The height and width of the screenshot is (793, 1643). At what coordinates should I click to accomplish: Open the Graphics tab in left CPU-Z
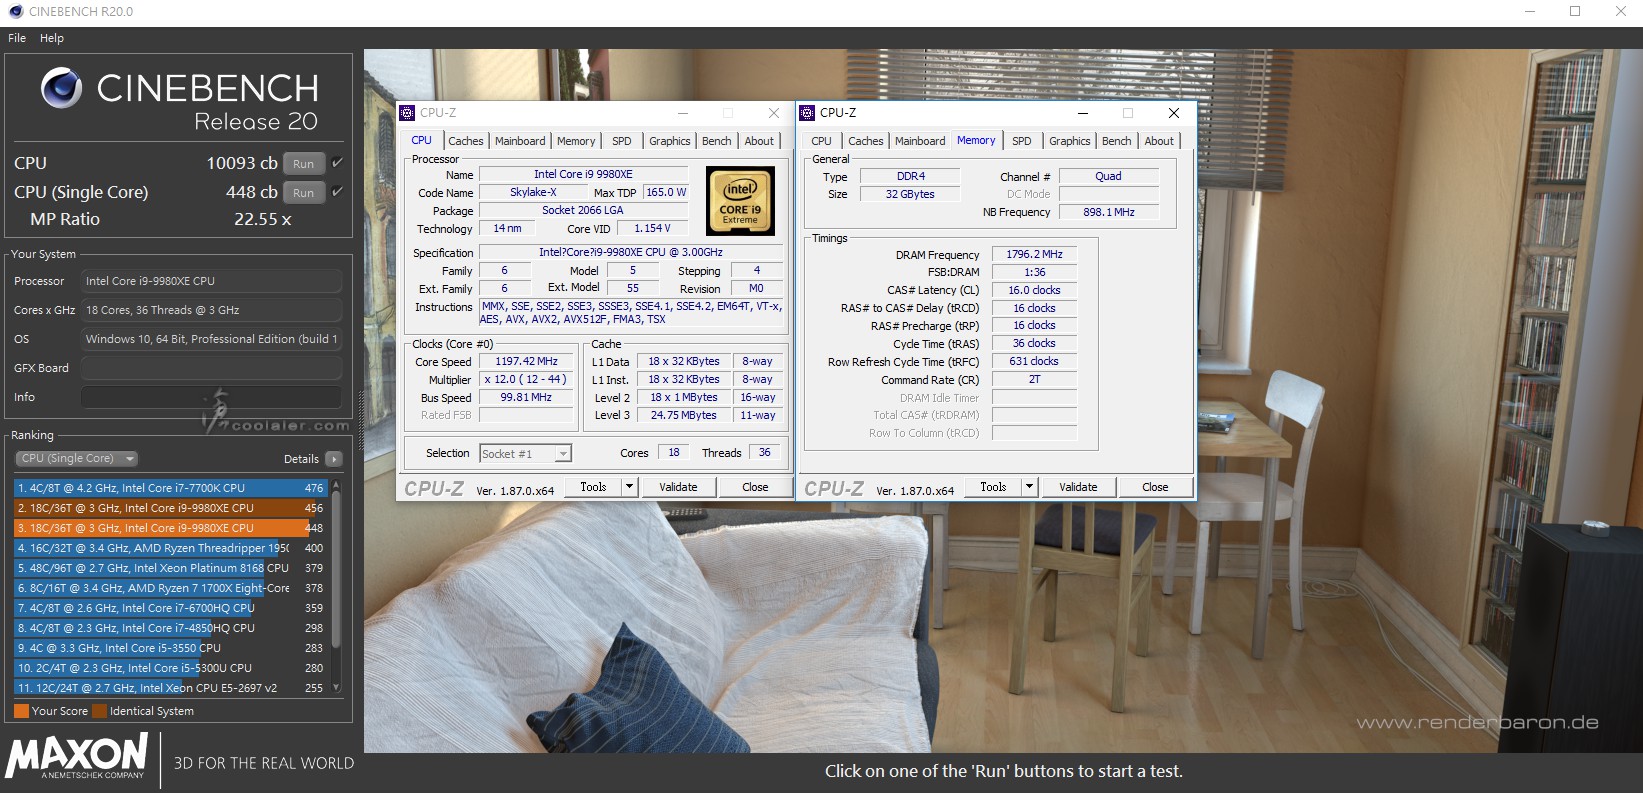tap(670, 141)
